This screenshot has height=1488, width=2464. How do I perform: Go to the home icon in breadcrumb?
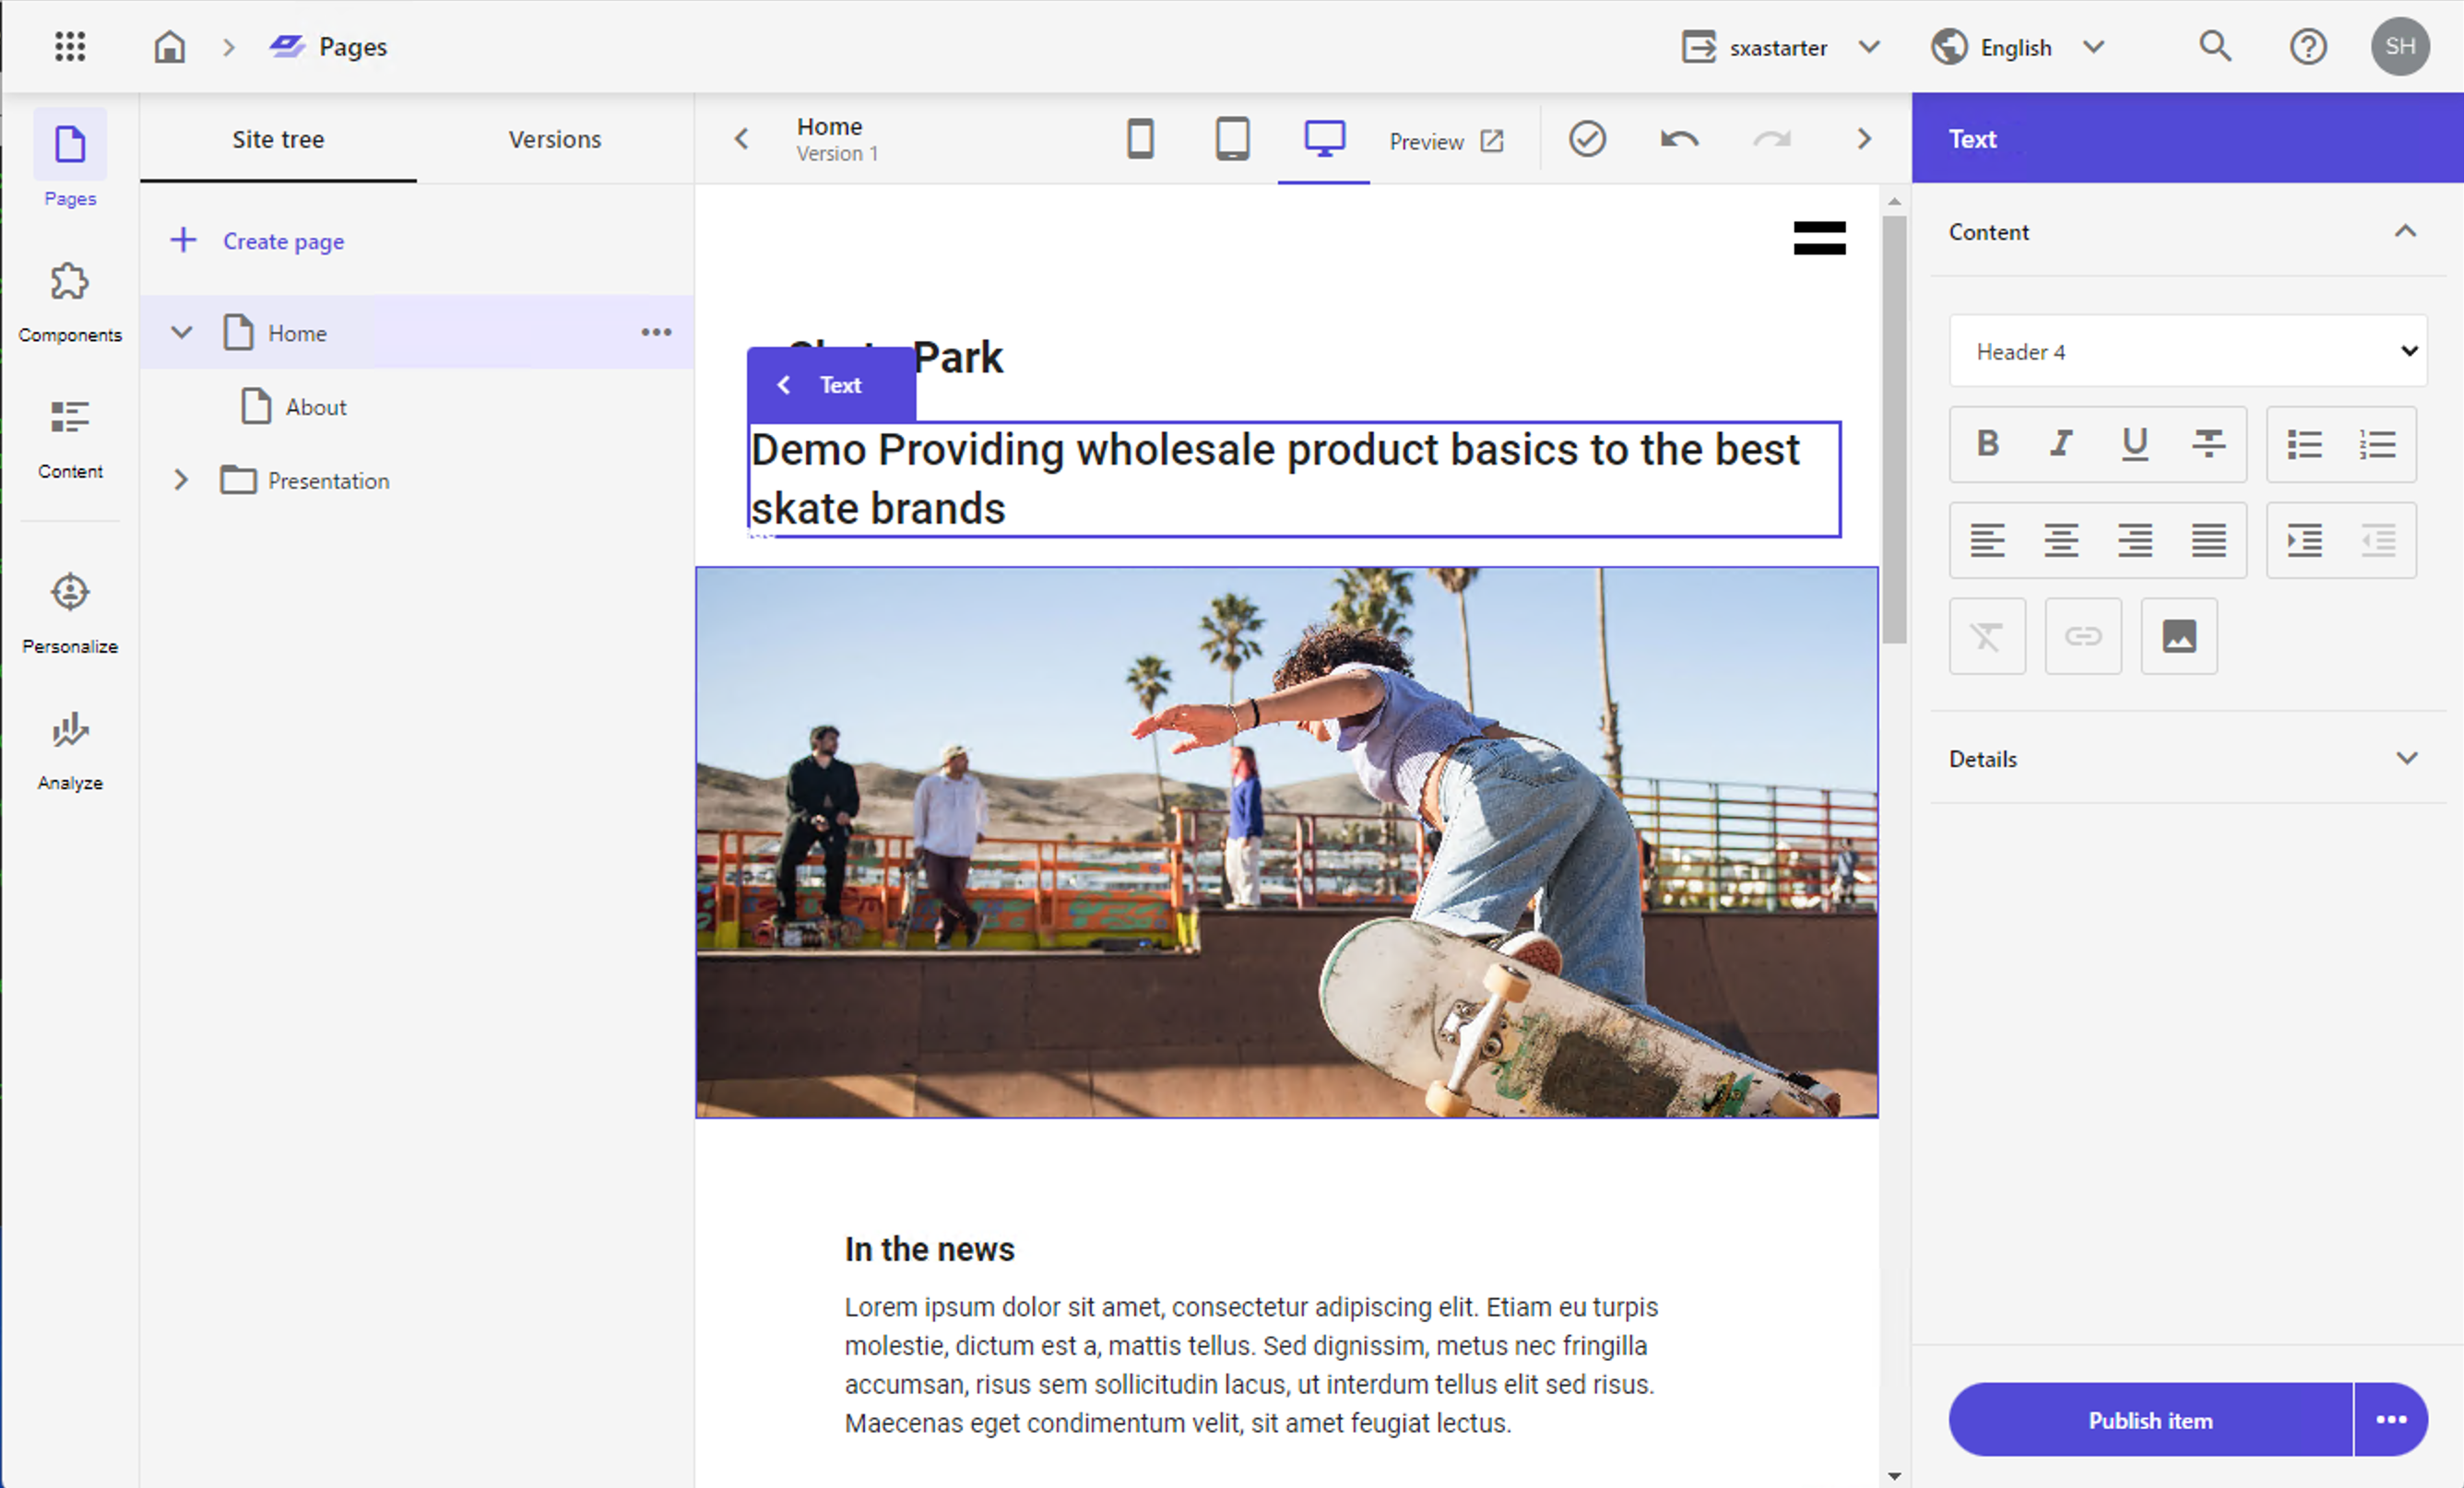pyautogui.click(x=170, y=46)
